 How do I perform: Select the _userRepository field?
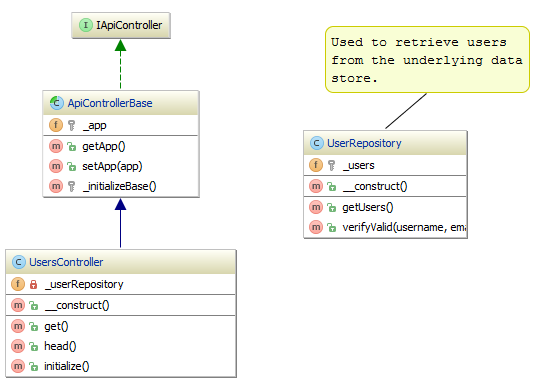(x=84, y=284)
